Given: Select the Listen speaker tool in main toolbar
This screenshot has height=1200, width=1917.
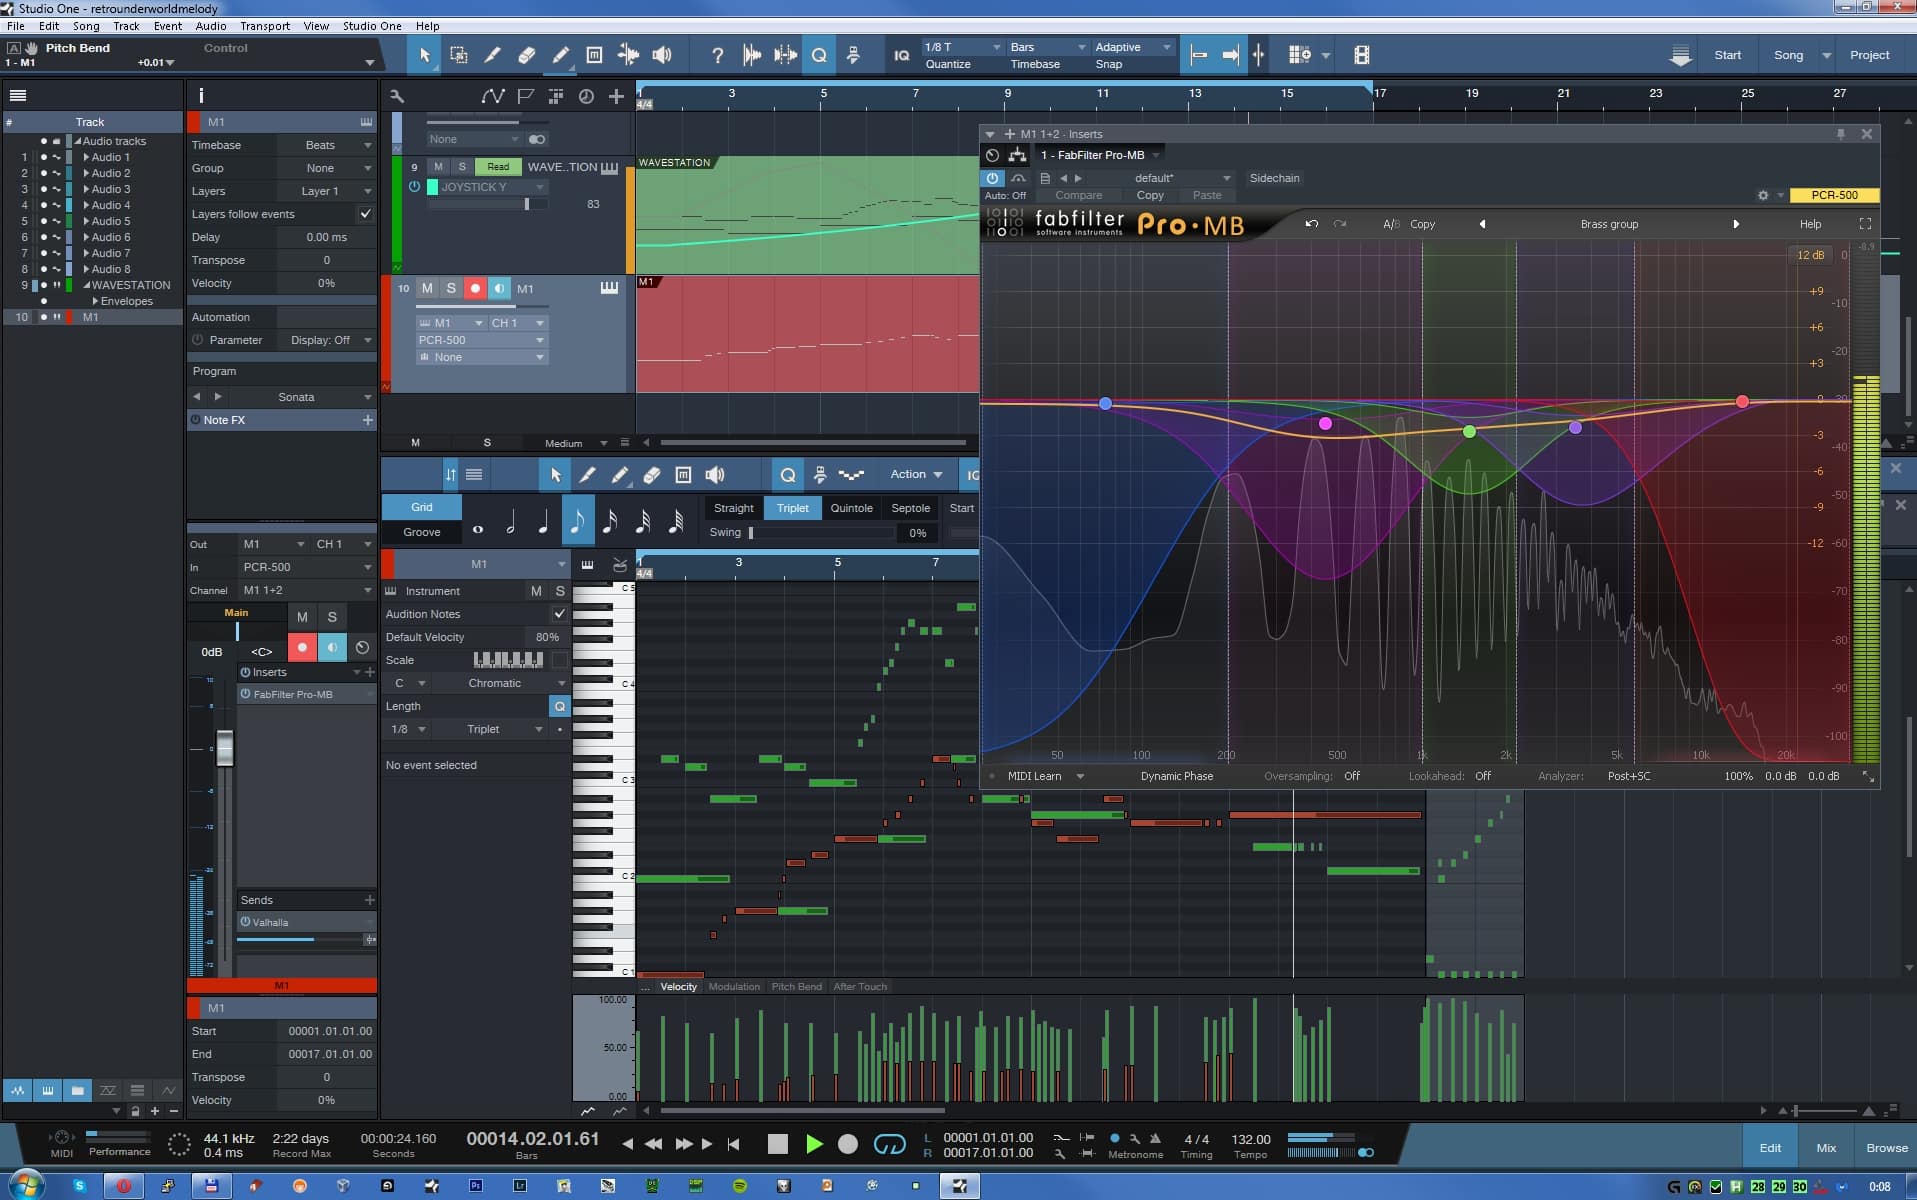Looking at the screenshot, I should [662, 55].
